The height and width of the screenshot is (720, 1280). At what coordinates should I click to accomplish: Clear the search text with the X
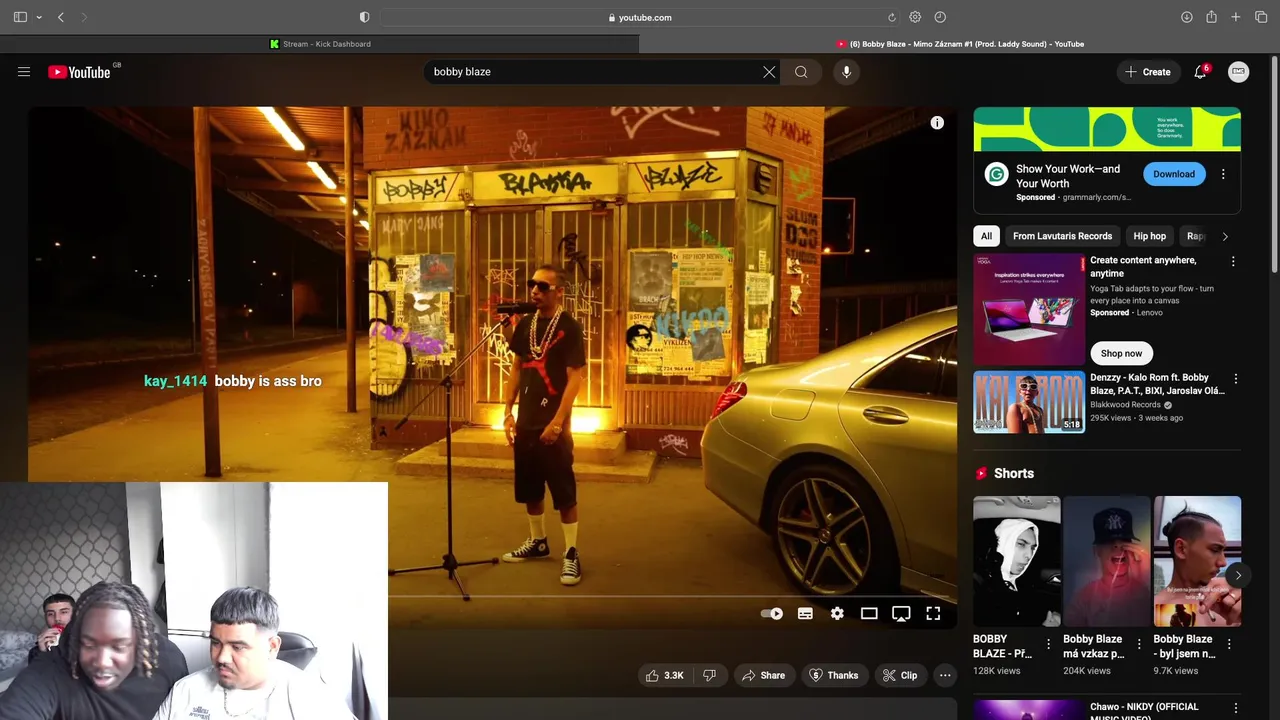tap(769, 72)
